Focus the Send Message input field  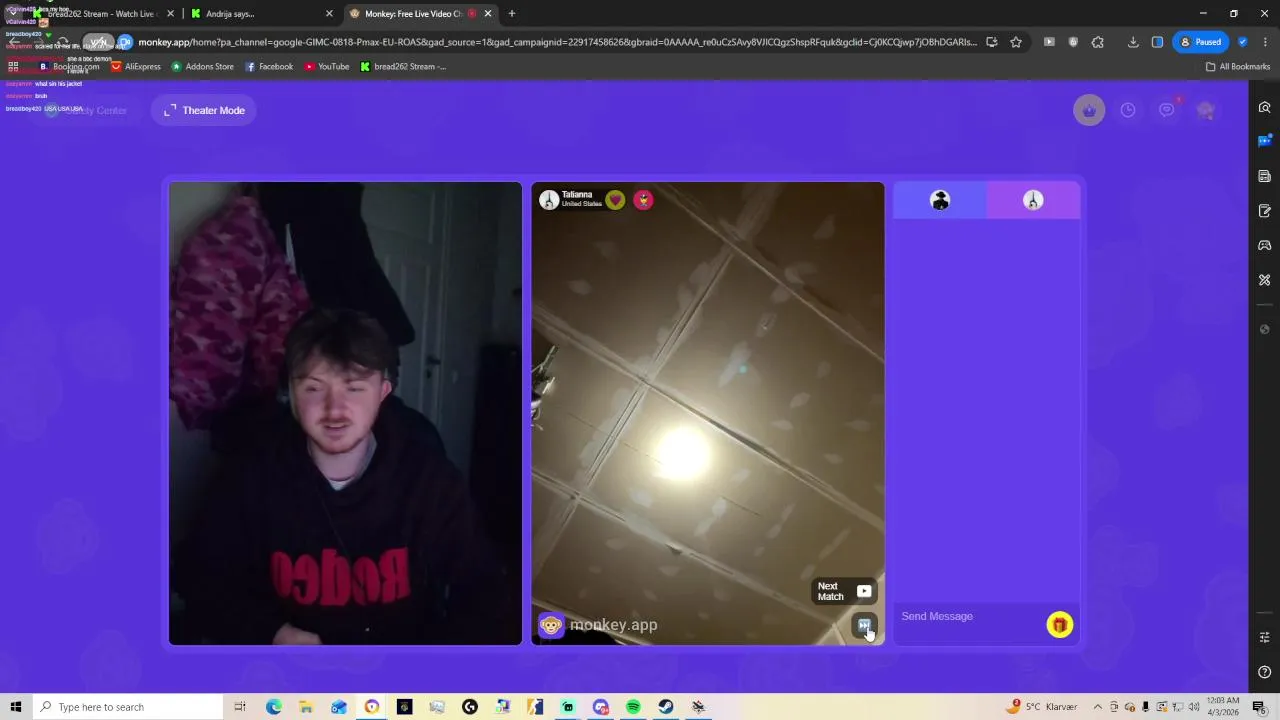click(x=968, y=616)
